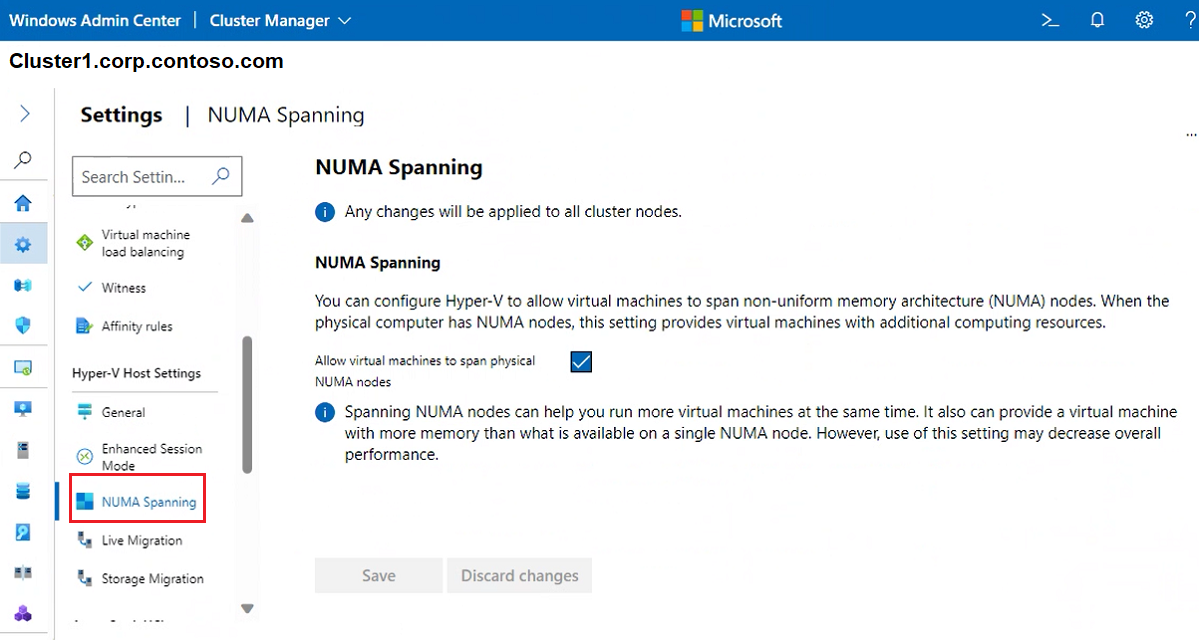Click the Discard changes button
The width and height of the screenshot is (1199, 640).
click(519, 575)
